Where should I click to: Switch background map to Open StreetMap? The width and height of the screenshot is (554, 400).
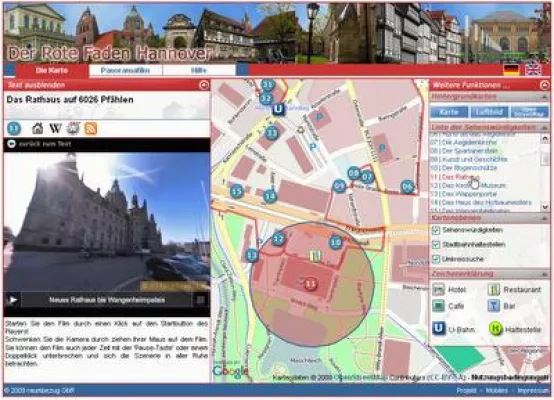pos(529,112)
